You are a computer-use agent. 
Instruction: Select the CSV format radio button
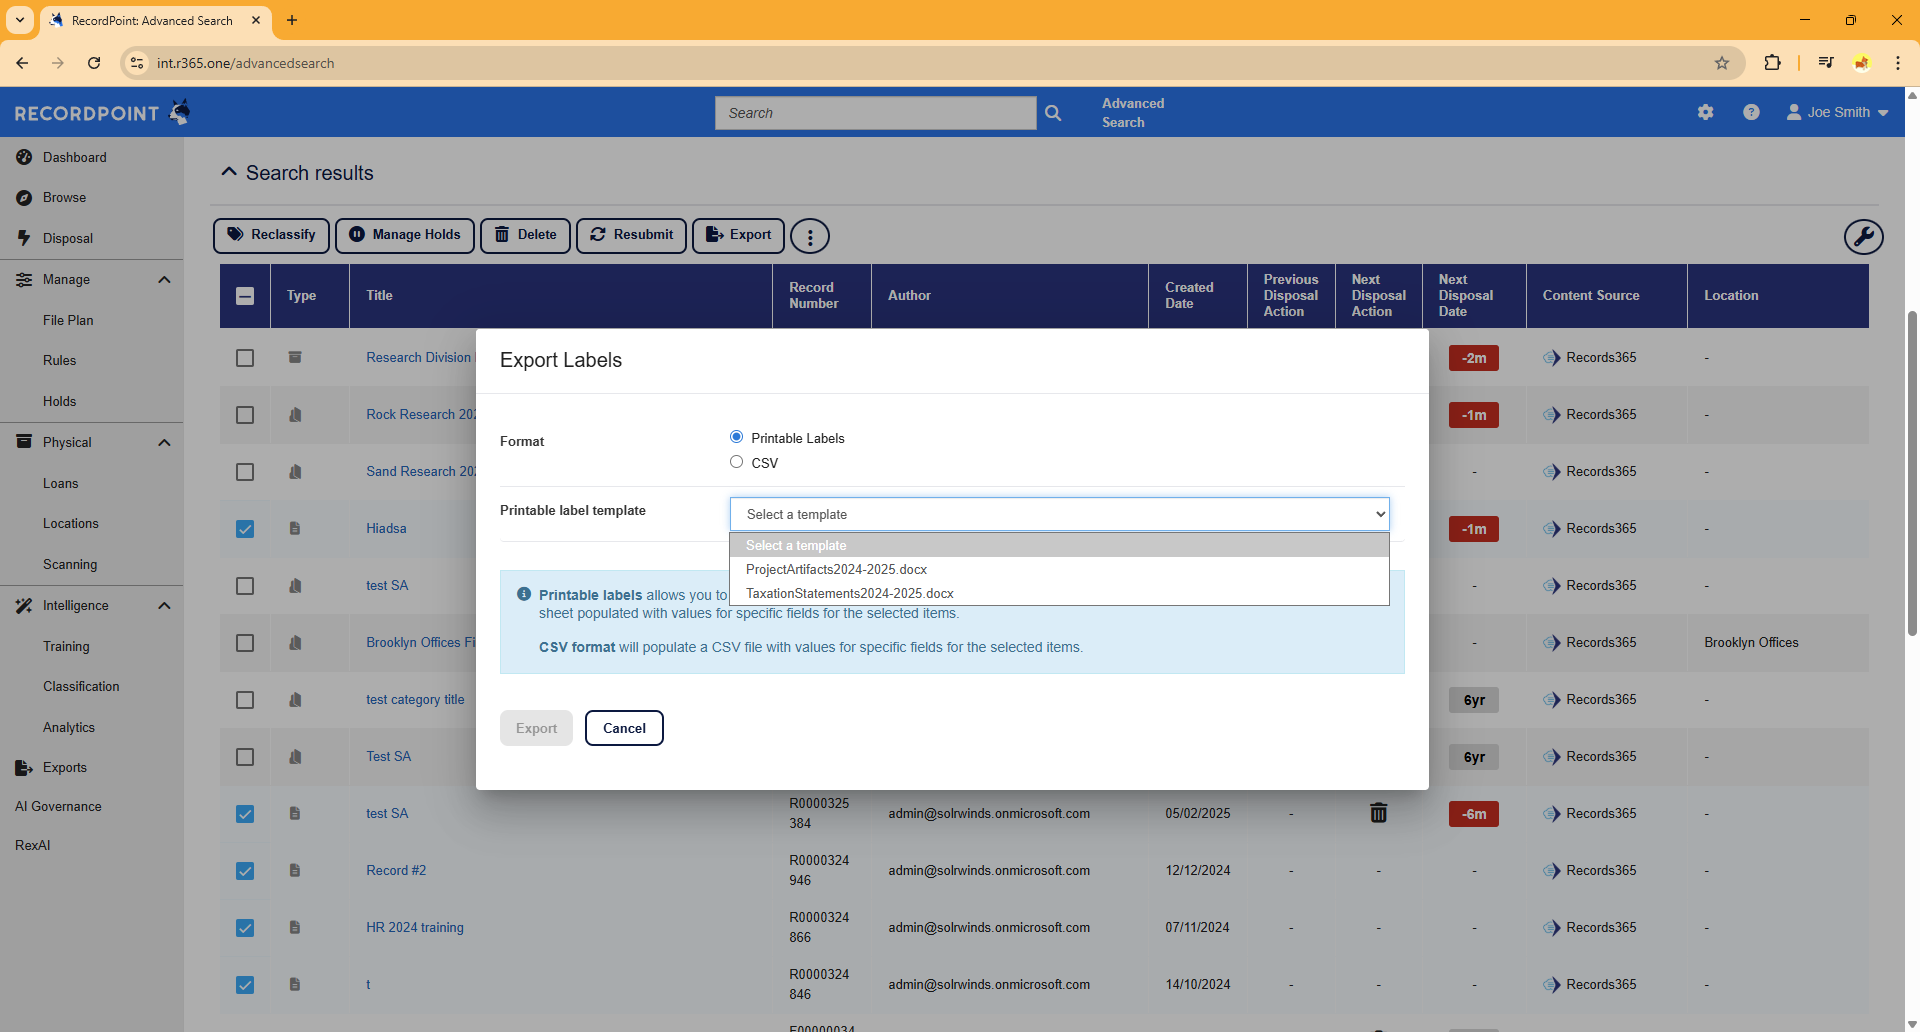pyautogui.click(x=737, y=462)
